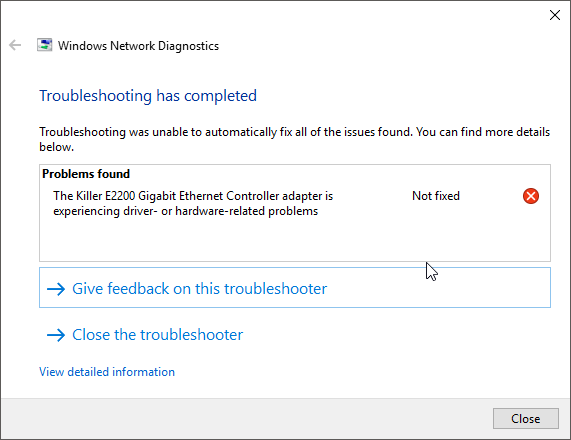571x440 pixels.
Task: Give feedback on this troubleshooter
Action: coord(295,288)
